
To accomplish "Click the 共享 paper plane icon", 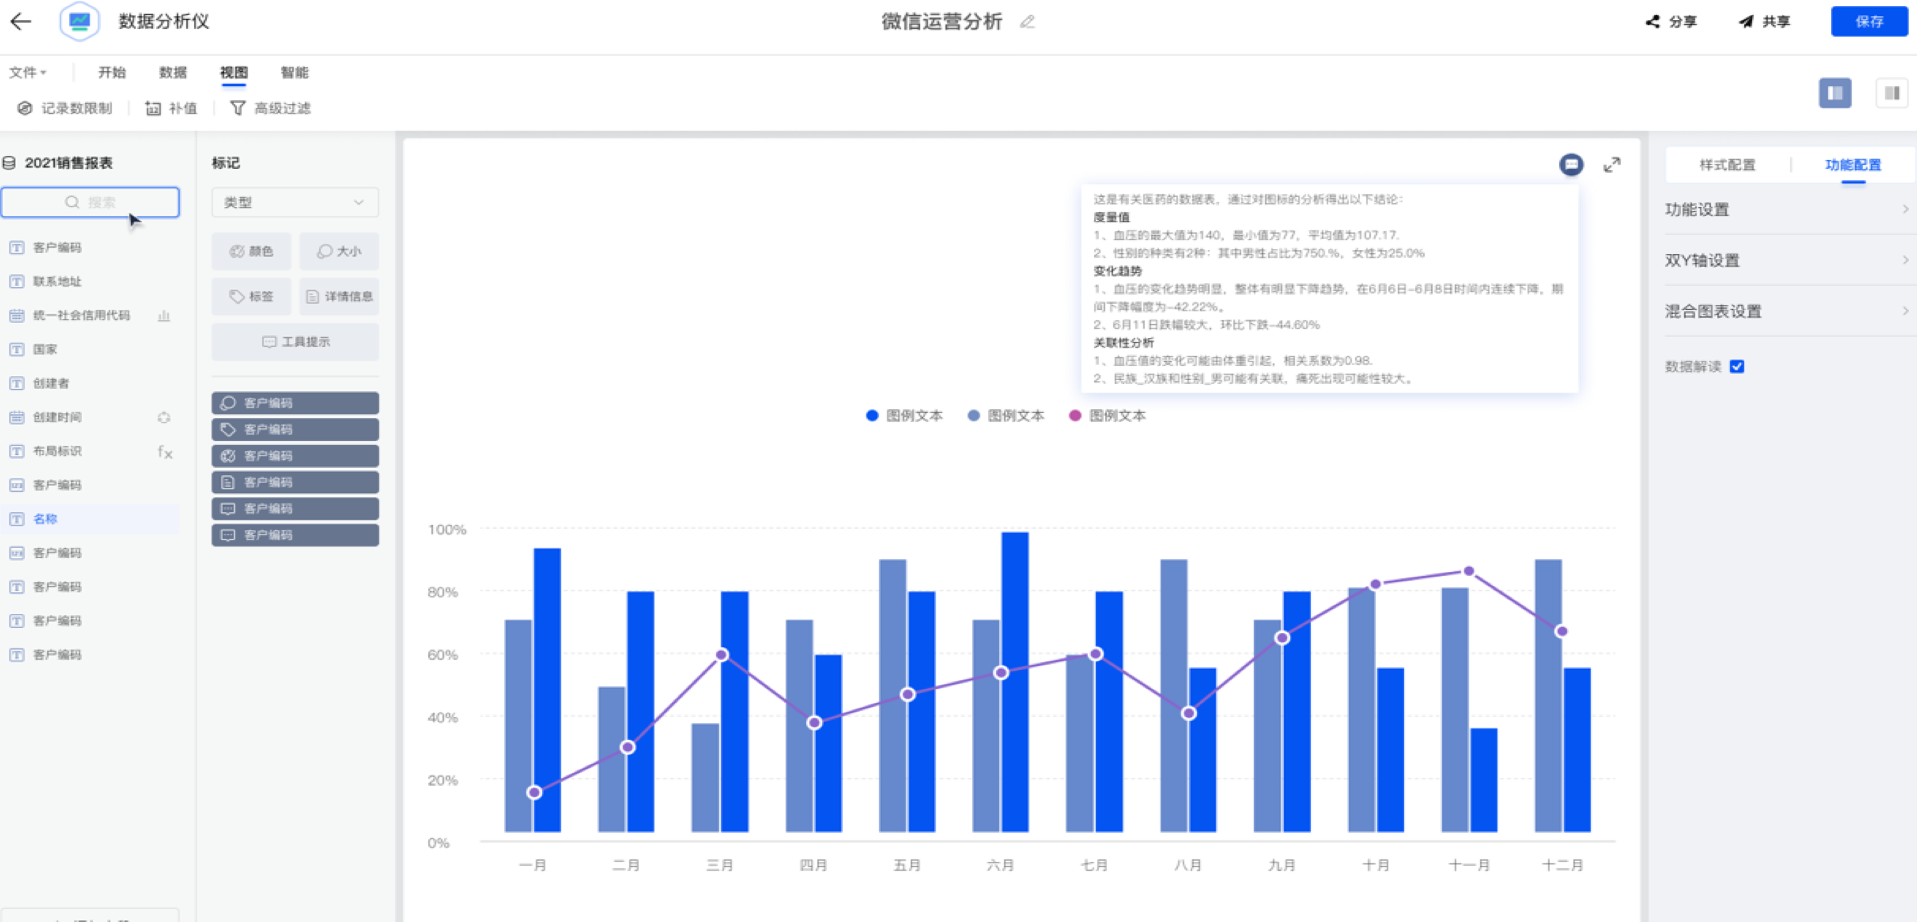I will coord(1746,21).
